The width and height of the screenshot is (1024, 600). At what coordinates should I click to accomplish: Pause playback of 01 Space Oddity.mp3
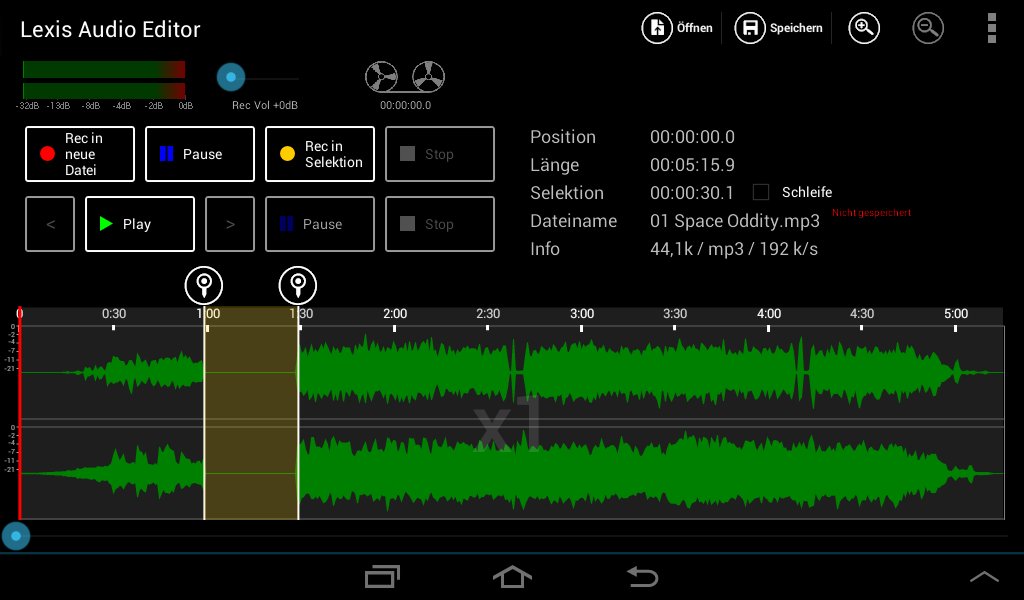319,224
